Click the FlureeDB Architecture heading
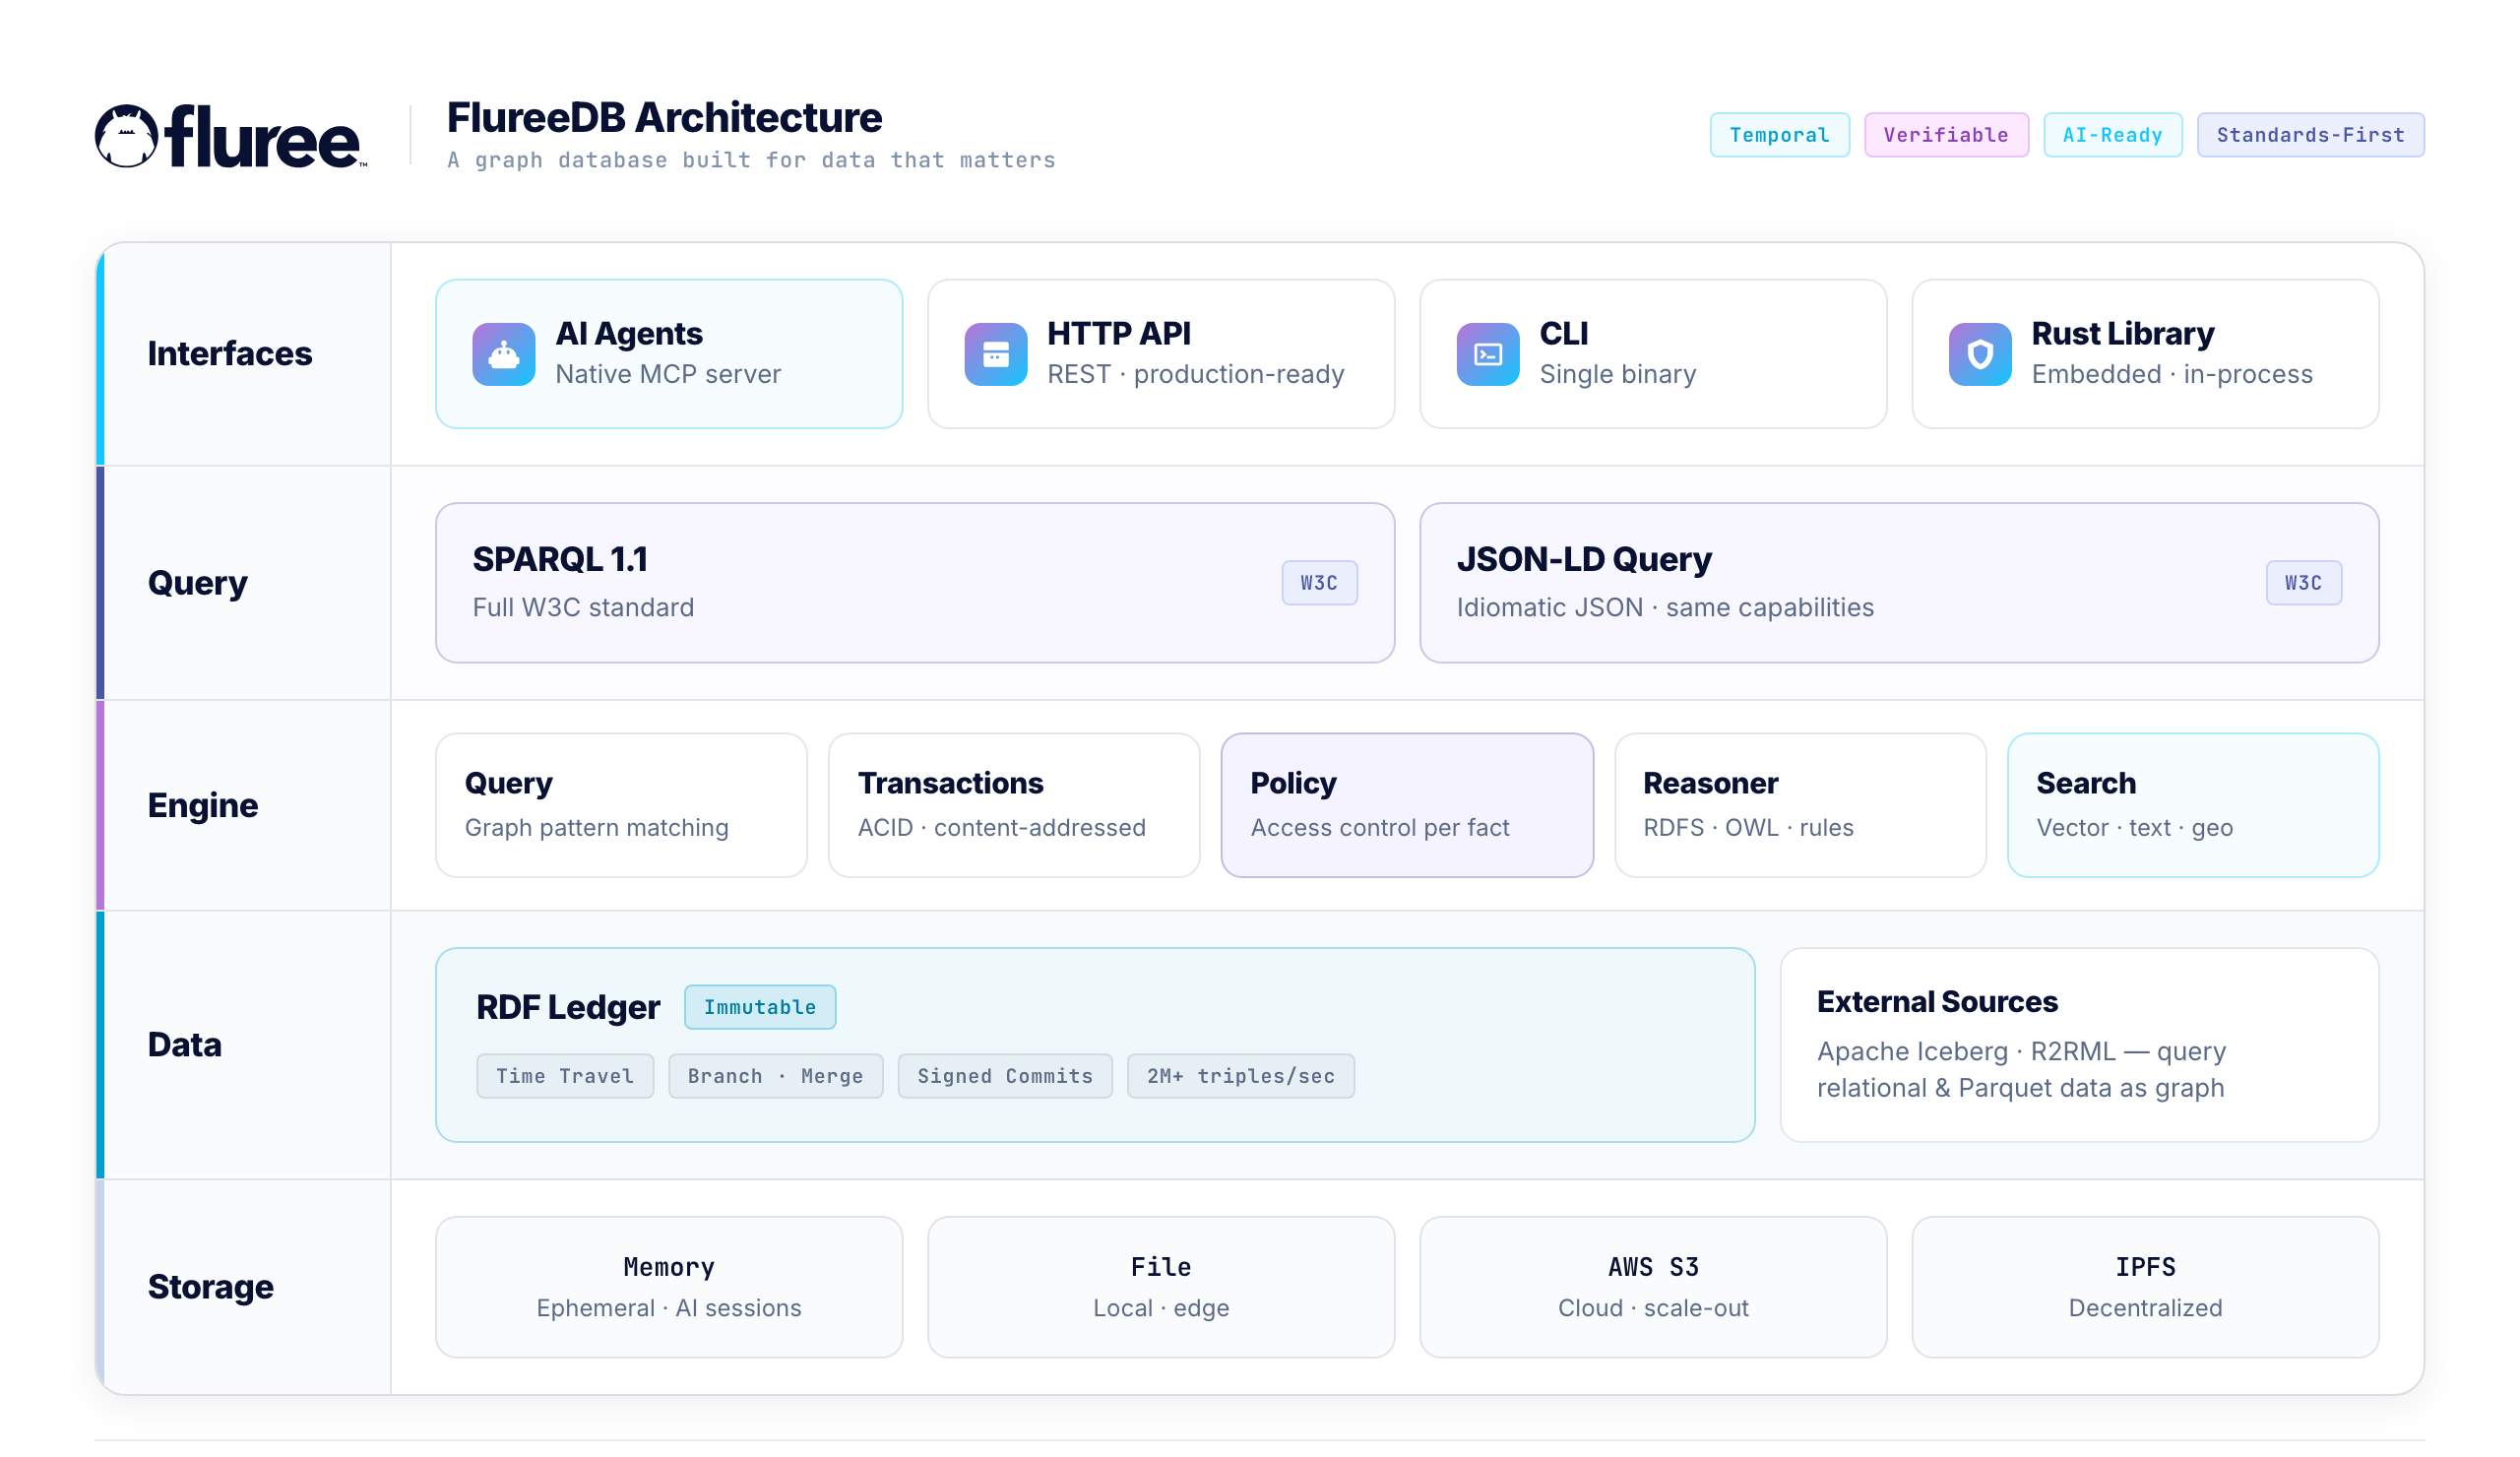 (x=664, y=117)
